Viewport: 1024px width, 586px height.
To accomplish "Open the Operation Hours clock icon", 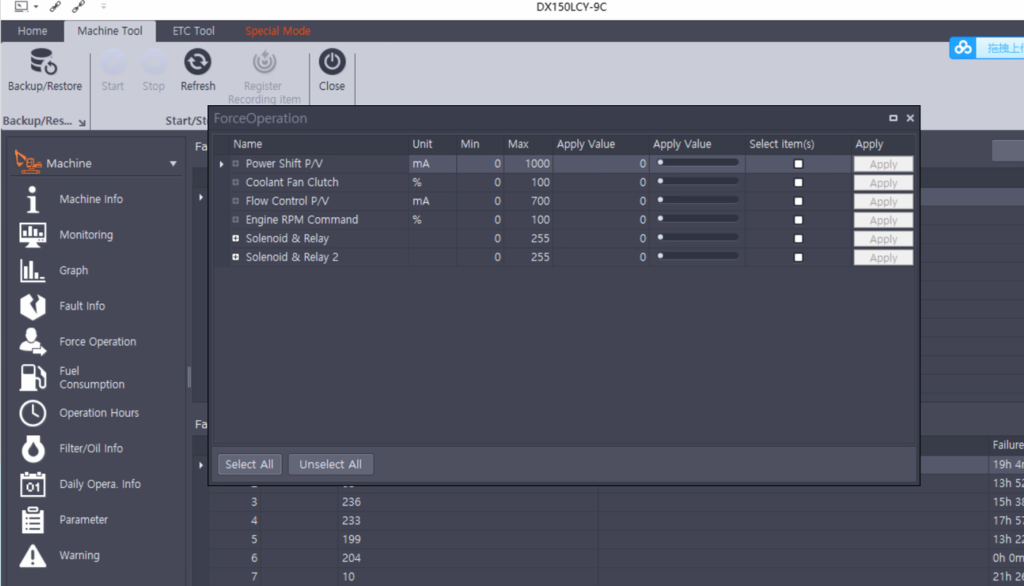I will click(33, 413).
